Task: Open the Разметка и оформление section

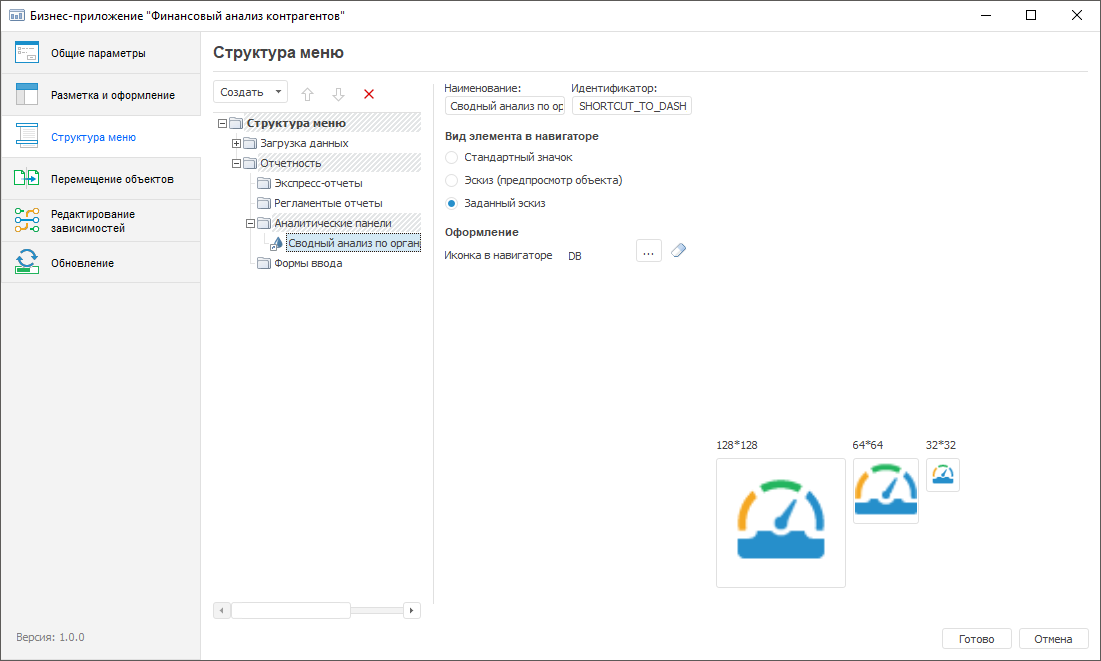Action: [100, 95]
